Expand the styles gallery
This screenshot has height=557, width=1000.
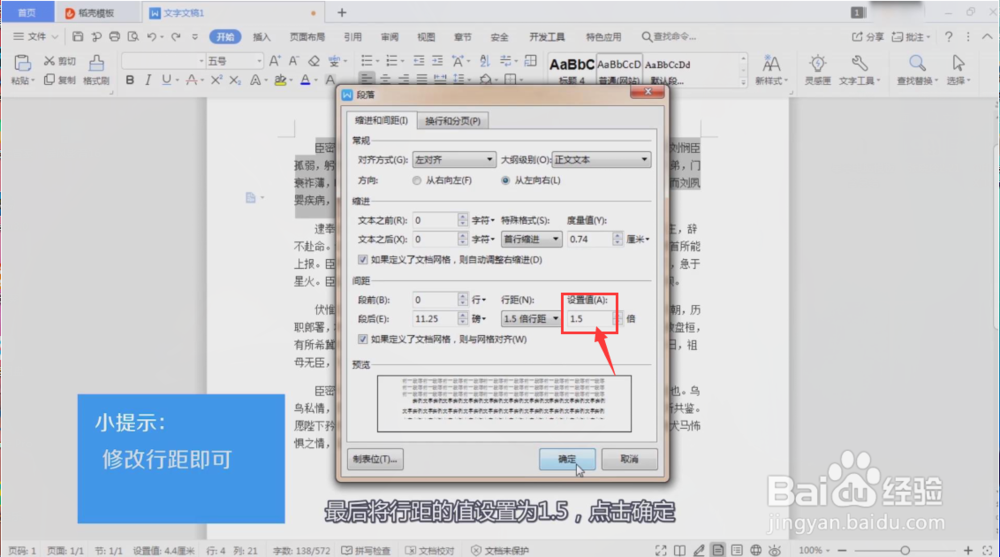[x=743, y=82]
